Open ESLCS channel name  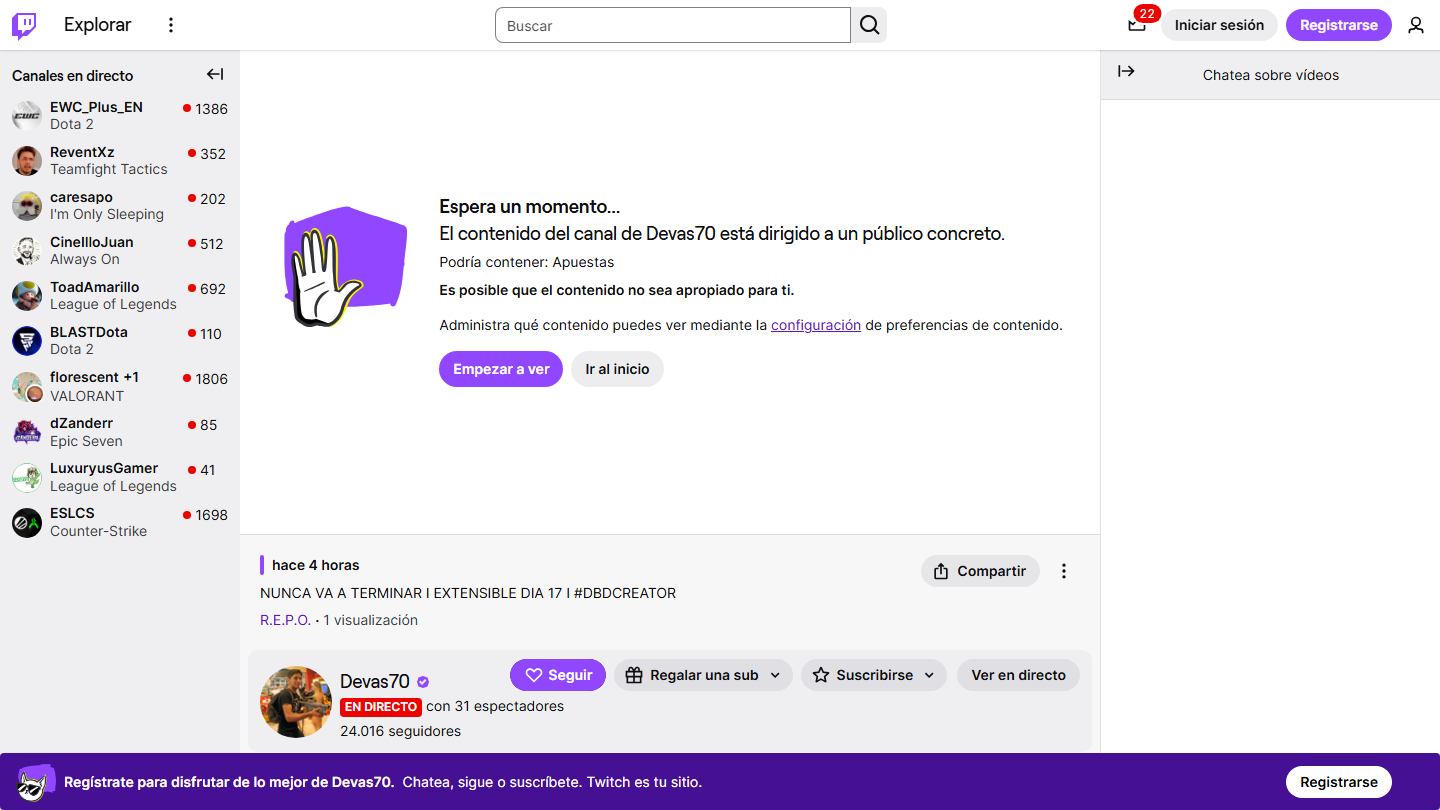[x=72, y=513]
